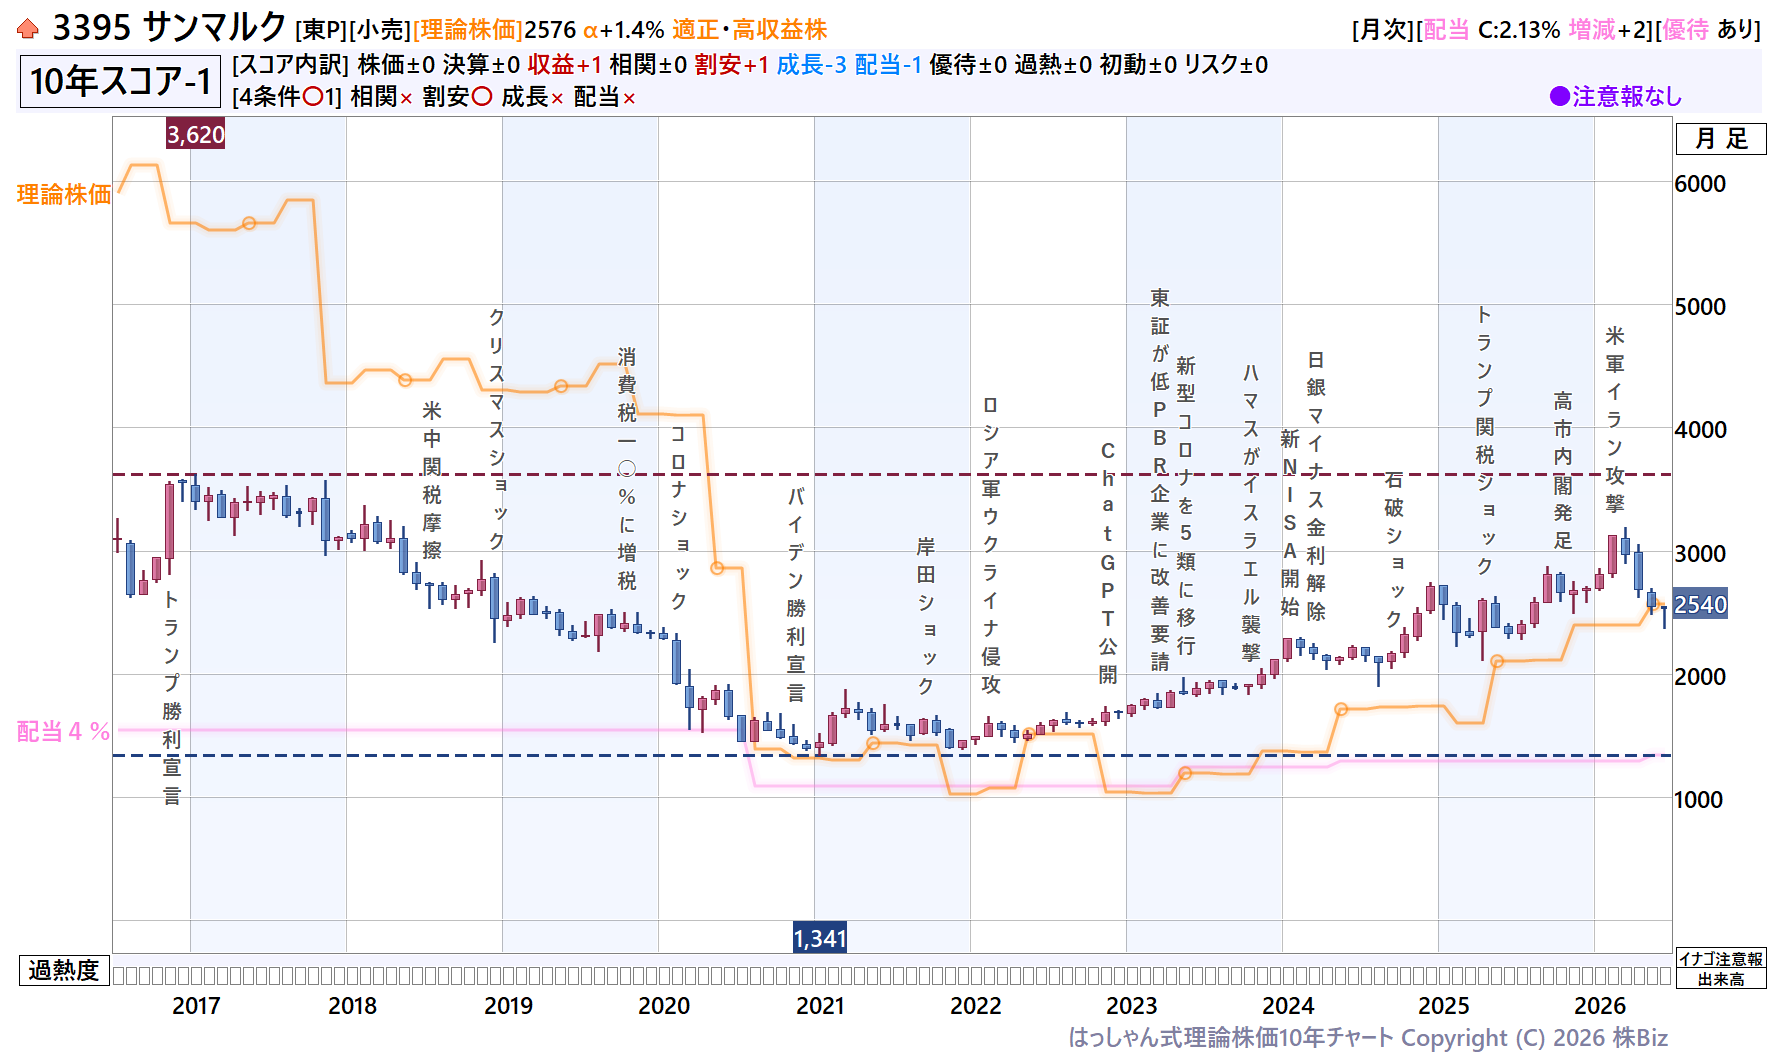Click the 出来高 box

coord(1721,979)
